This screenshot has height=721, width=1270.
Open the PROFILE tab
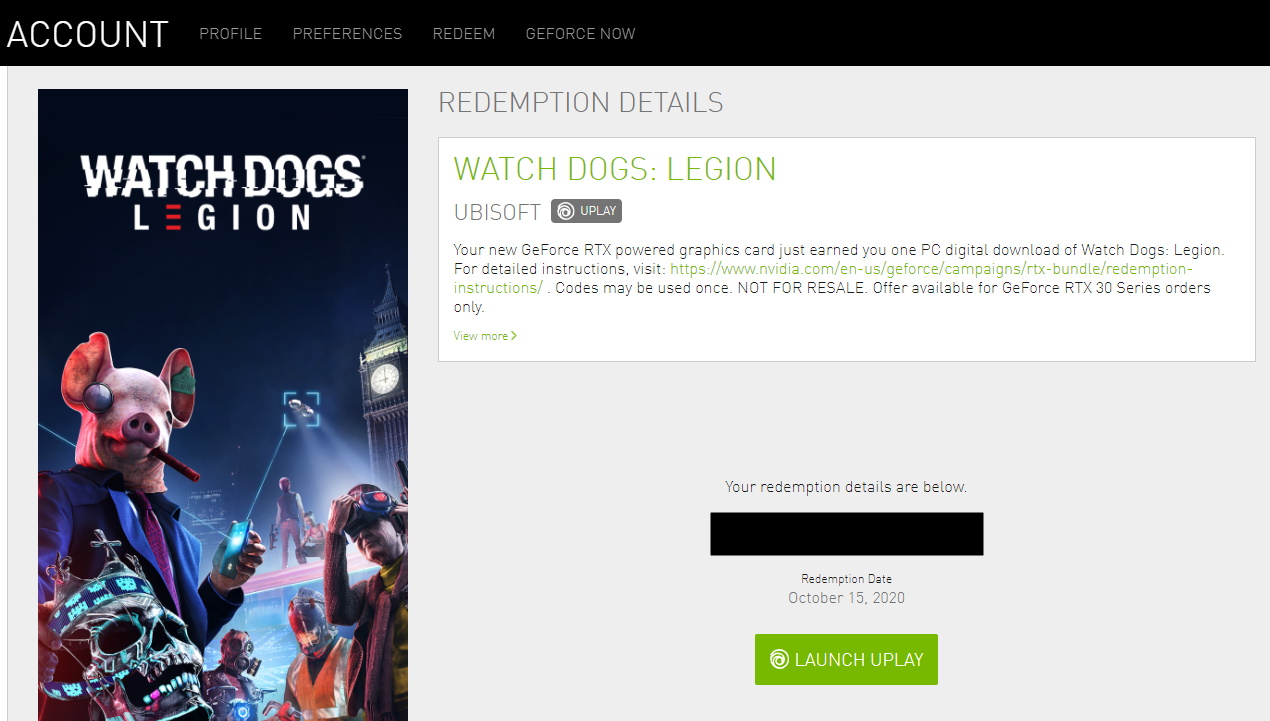pyautogui.click(x=230, y=33)
